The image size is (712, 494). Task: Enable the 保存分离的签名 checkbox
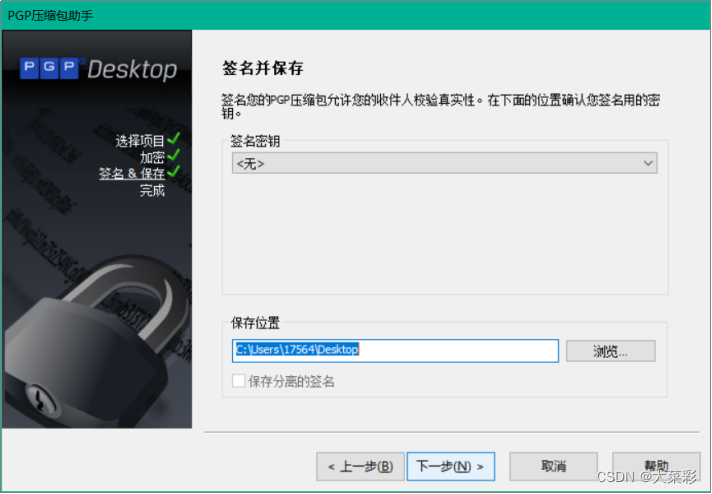point(238,380)
